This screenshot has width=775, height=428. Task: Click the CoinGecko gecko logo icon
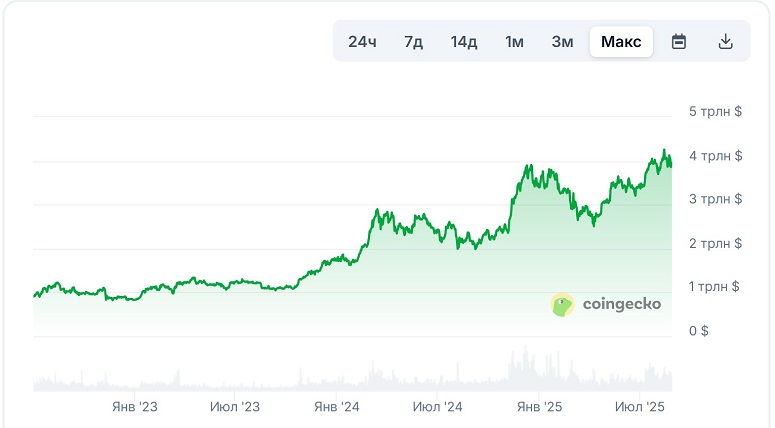[x=563, y=305]
